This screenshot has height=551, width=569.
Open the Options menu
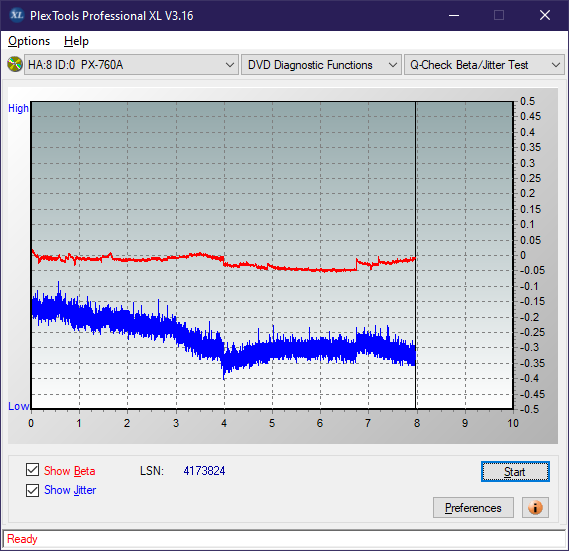click(x=29, y=41)
